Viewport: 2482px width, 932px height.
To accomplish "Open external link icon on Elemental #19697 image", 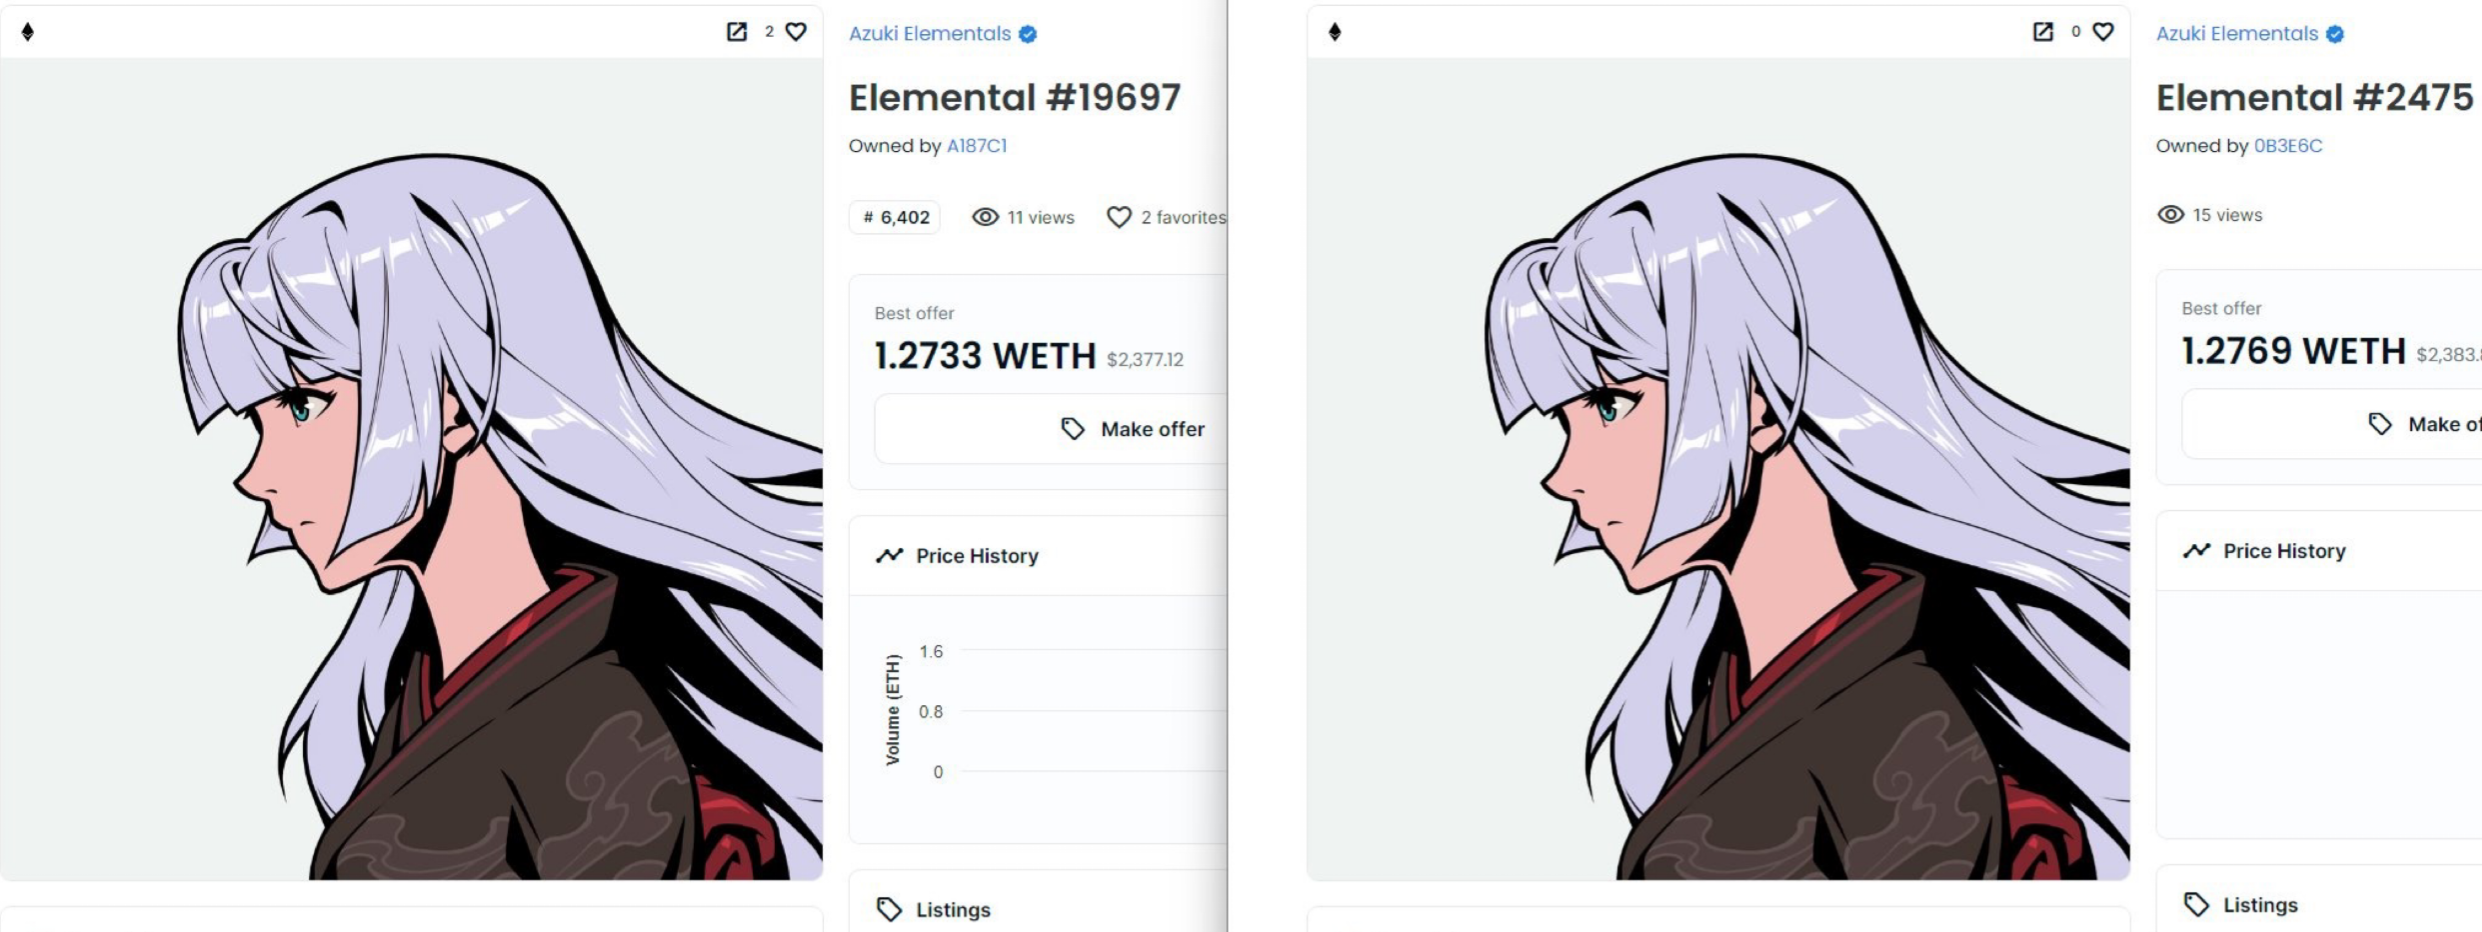I will [736, 32].
